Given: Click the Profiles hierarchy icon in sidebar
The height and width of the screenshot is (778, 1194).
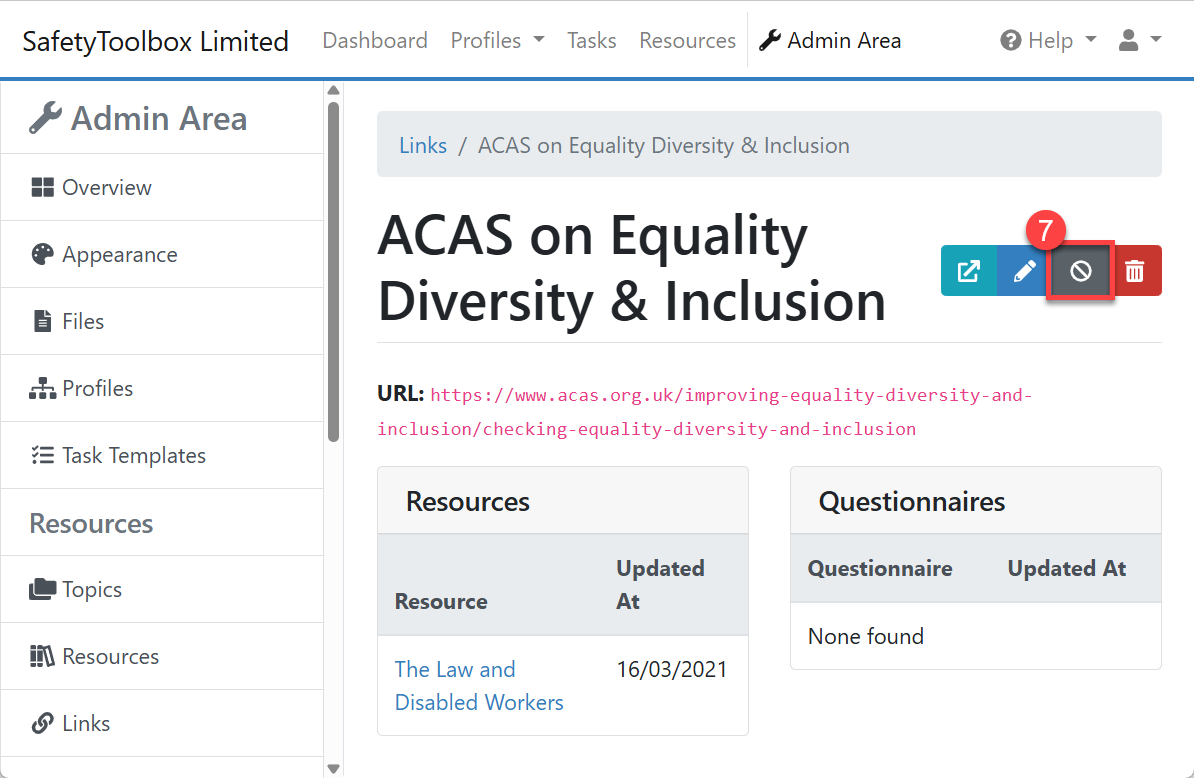Looking at the screenshot, I should [x=43, y=388].
